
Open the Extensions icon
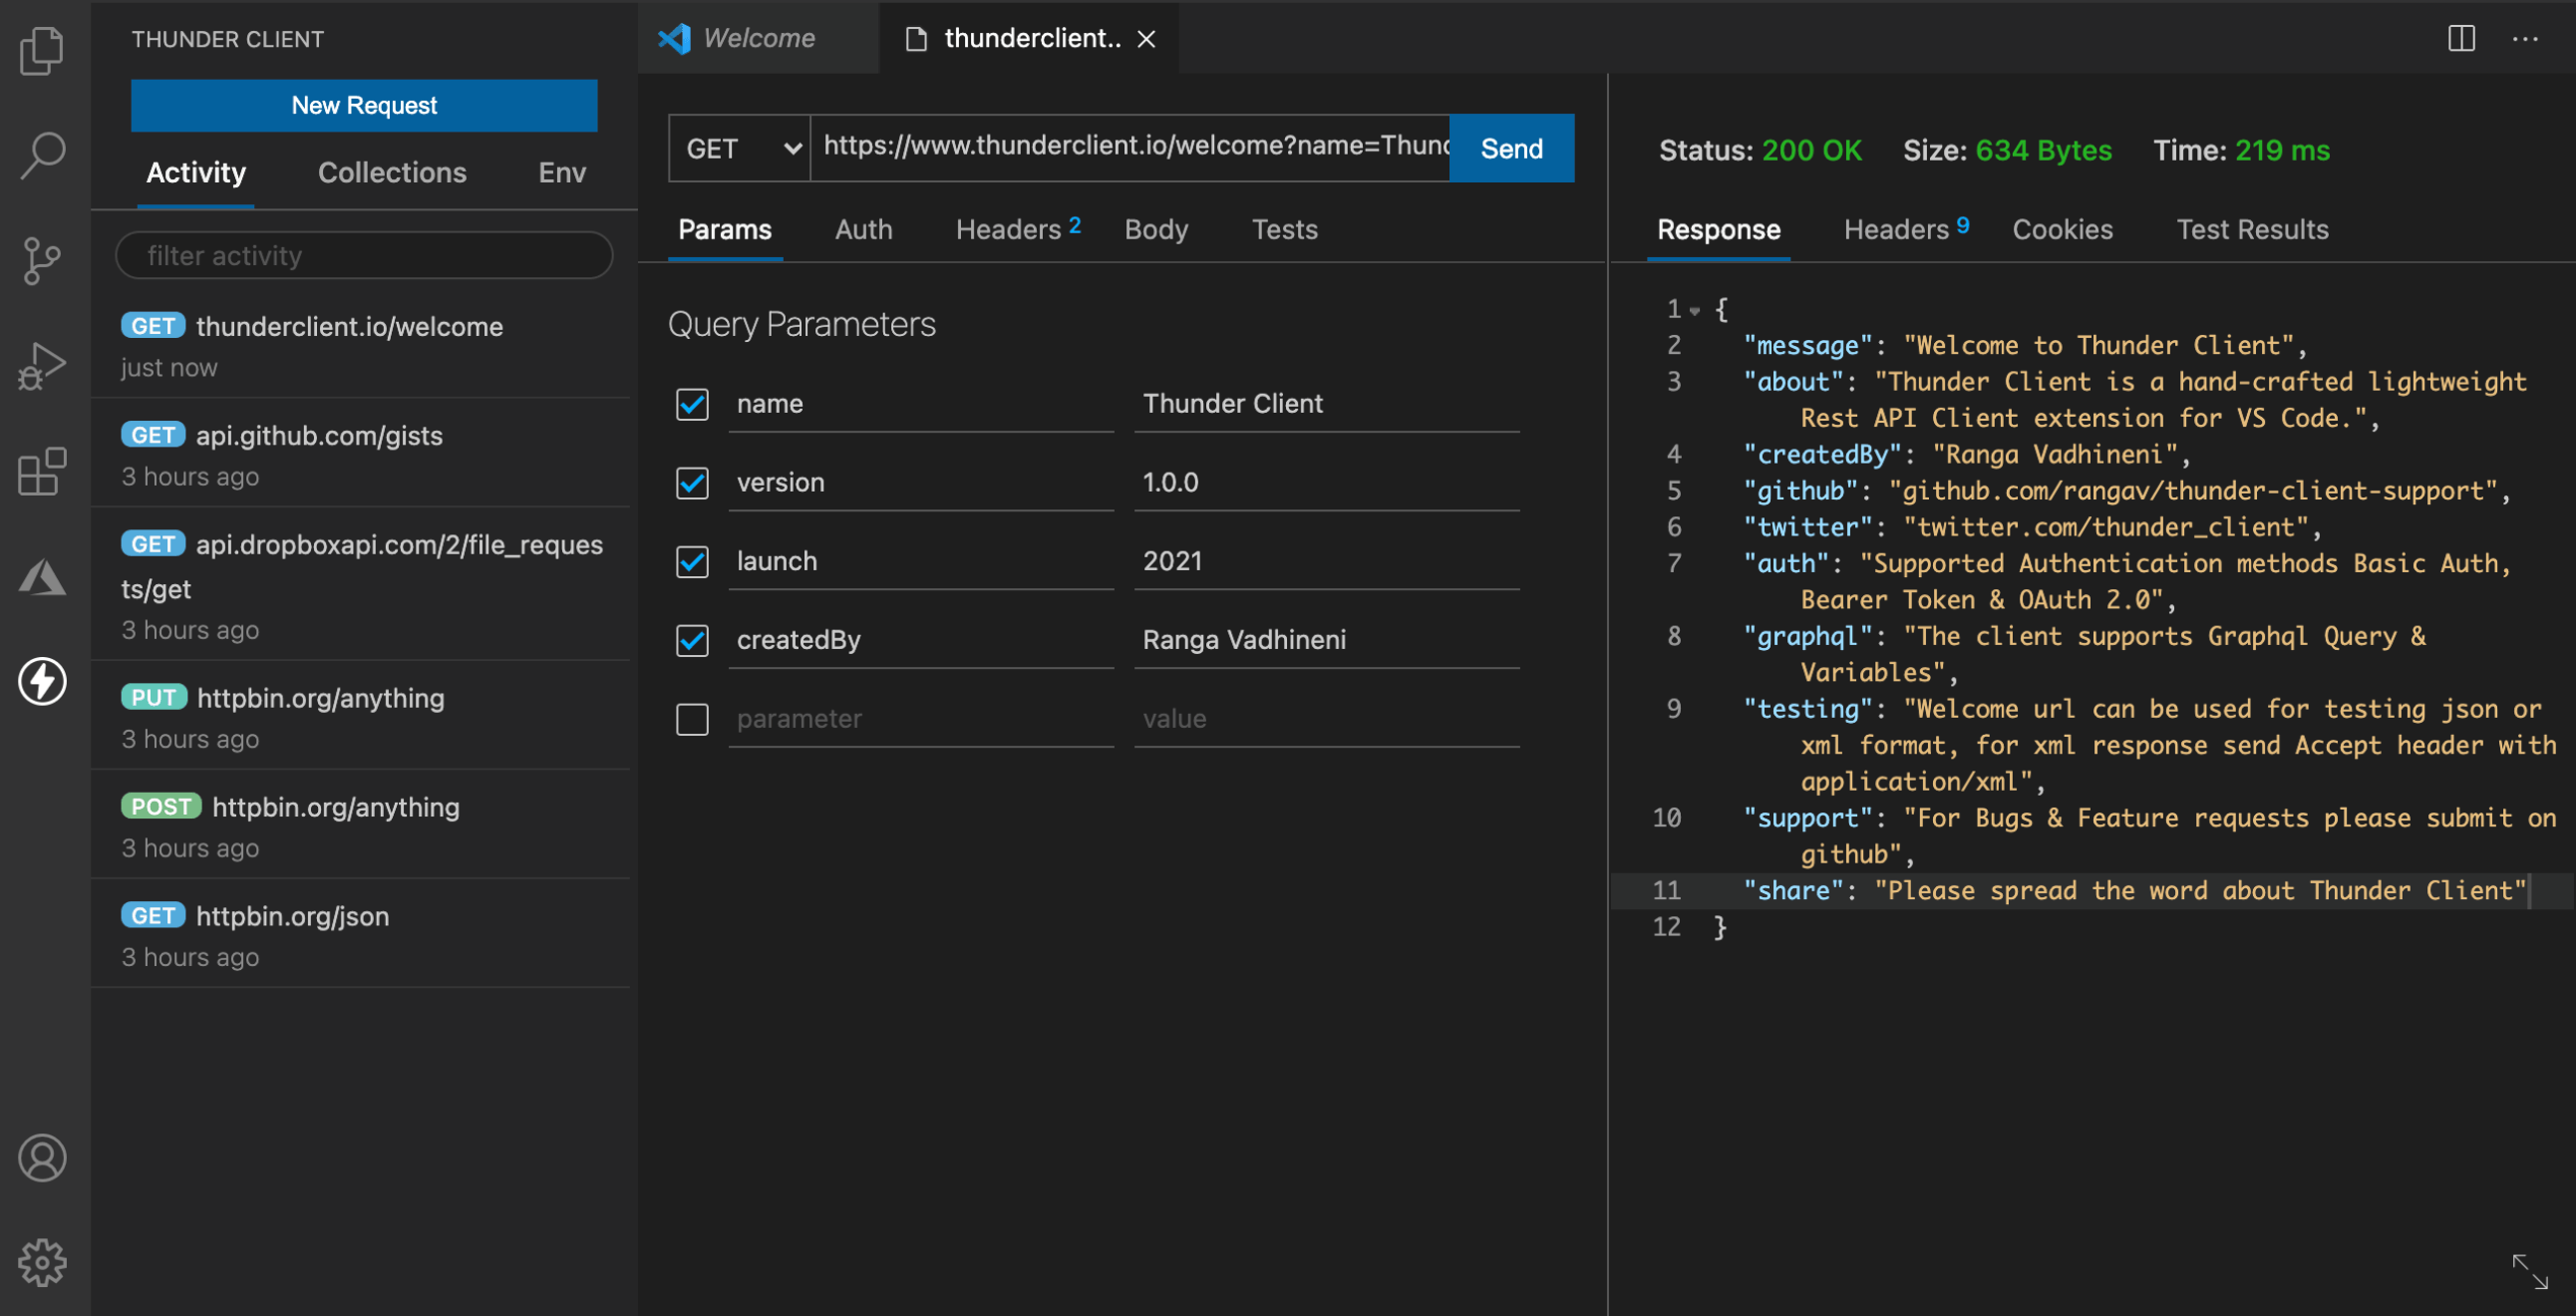tap(42, 471)
